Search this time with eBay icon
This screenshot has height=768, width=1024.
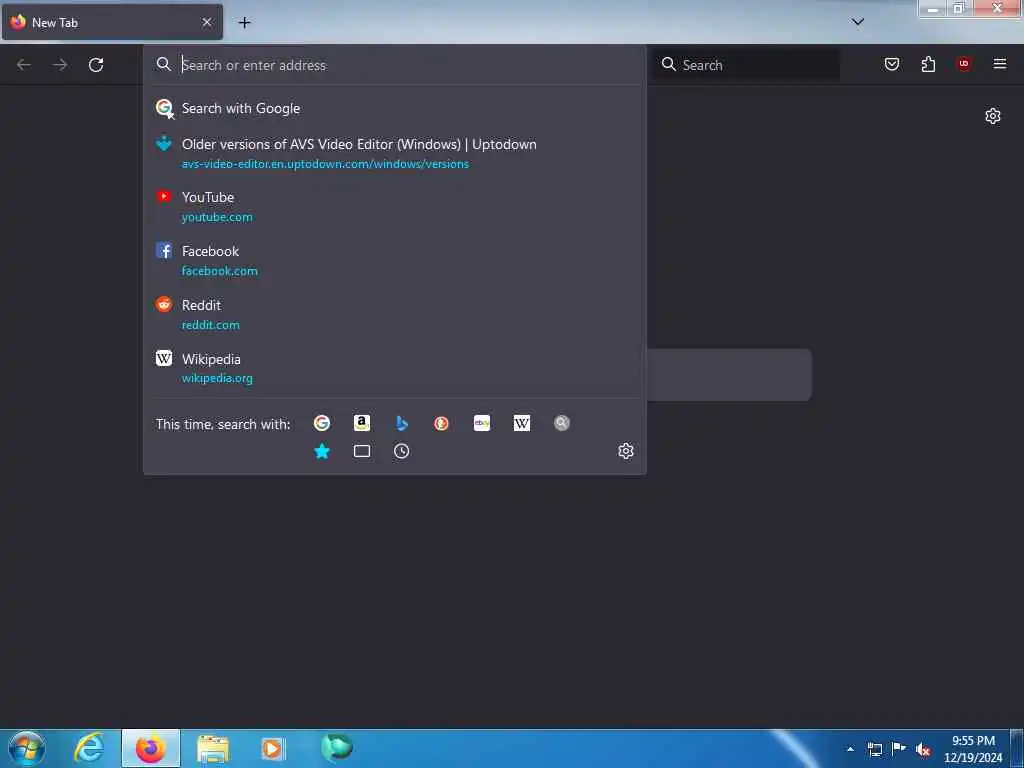(482, 423)
